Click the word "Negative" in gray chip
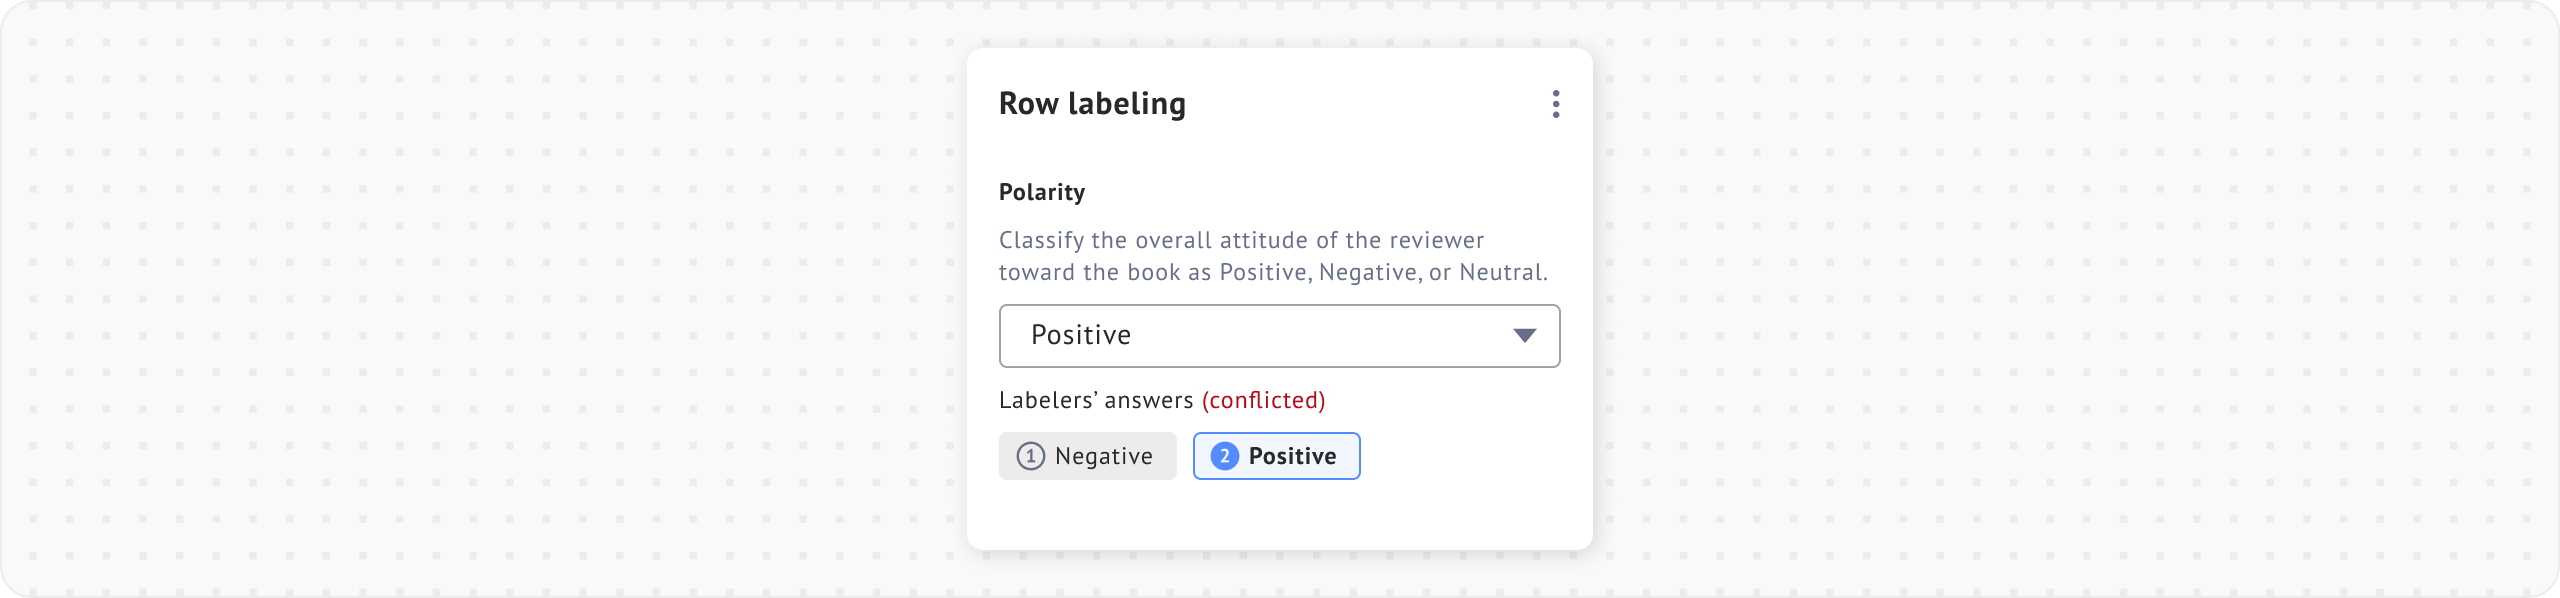Screen dimensions: 2560x598 pos(1103,456)
